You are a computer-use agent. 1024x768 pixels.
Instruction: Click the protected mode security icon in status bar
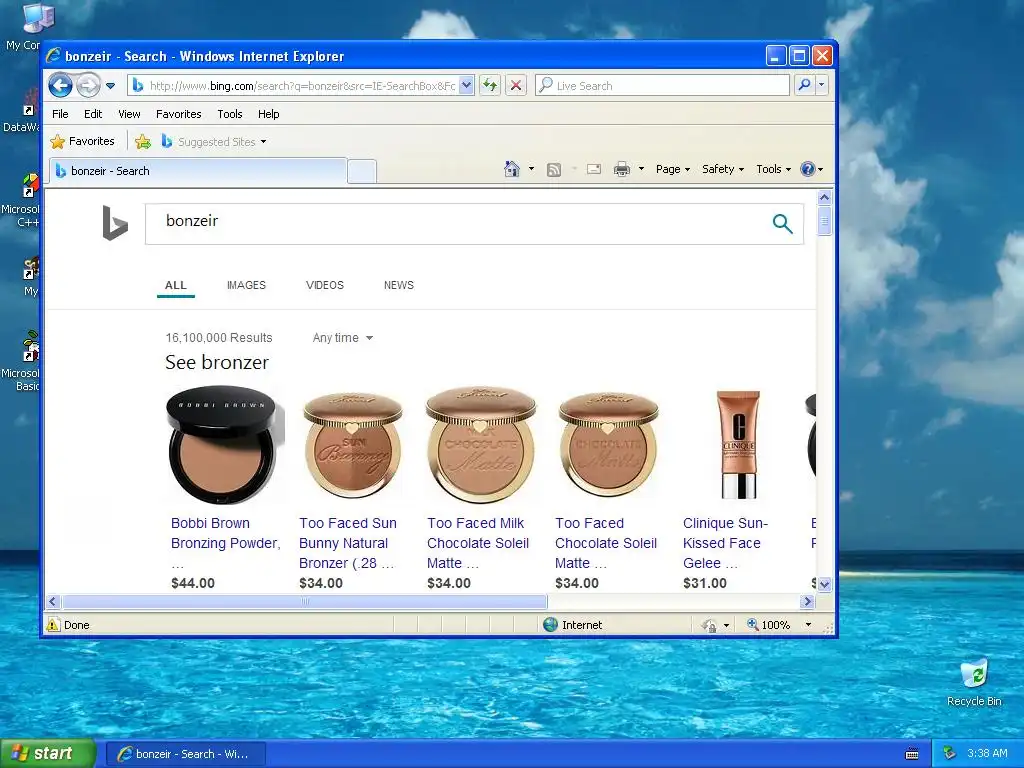coord(709,626)
